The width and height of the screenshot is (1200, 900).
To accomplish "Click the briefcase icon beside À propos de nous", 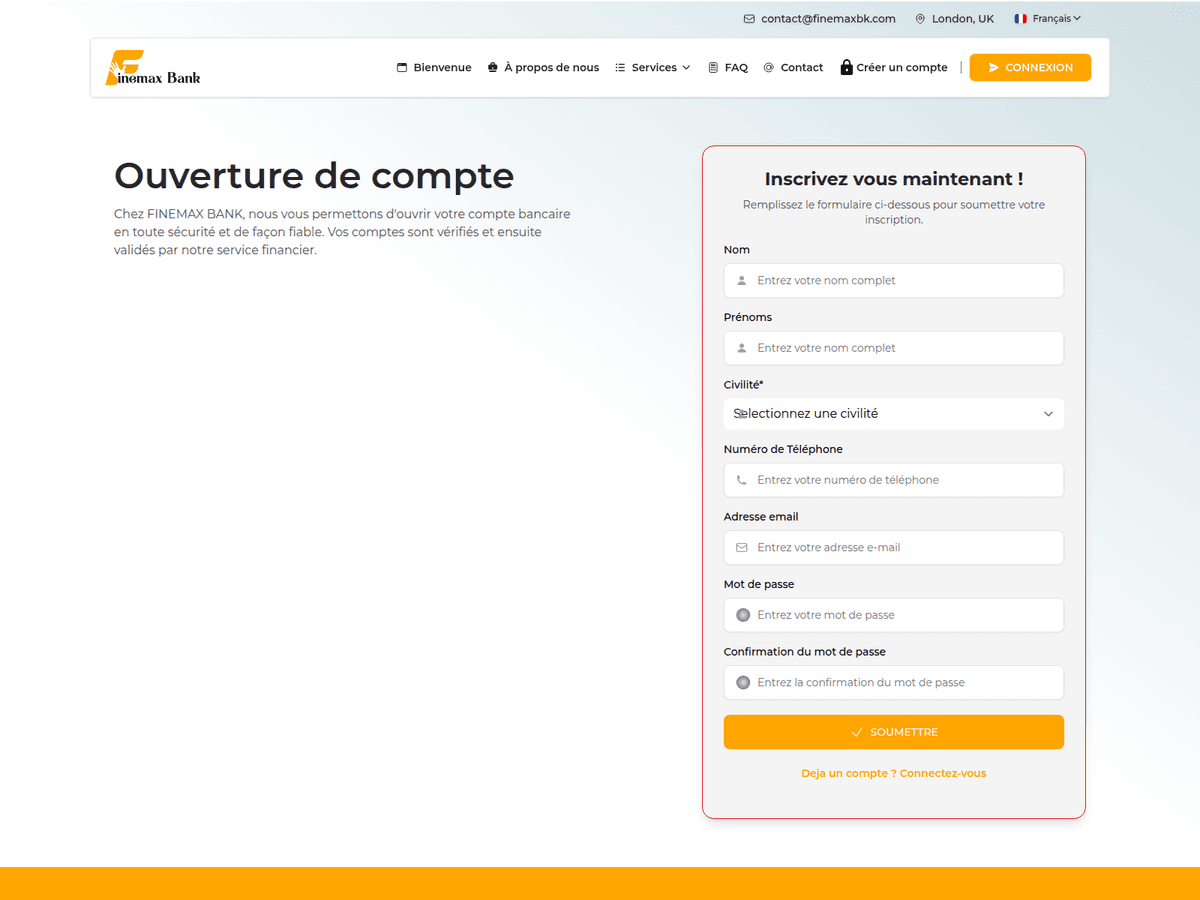I will [x=493, y=68].
